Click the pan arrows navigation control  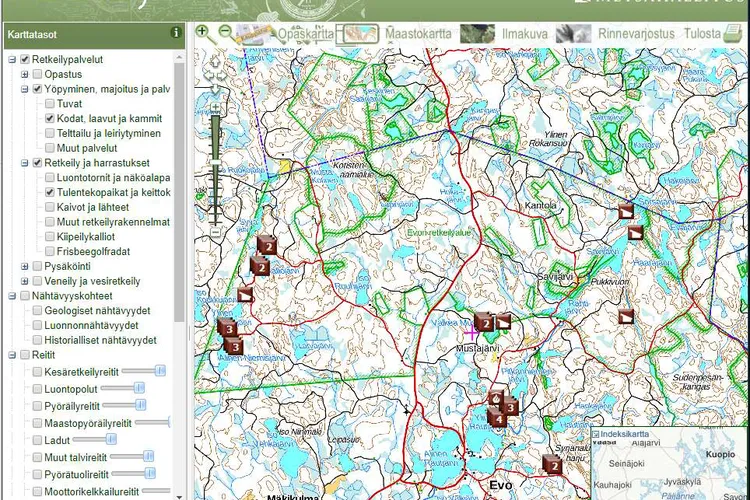214,72
